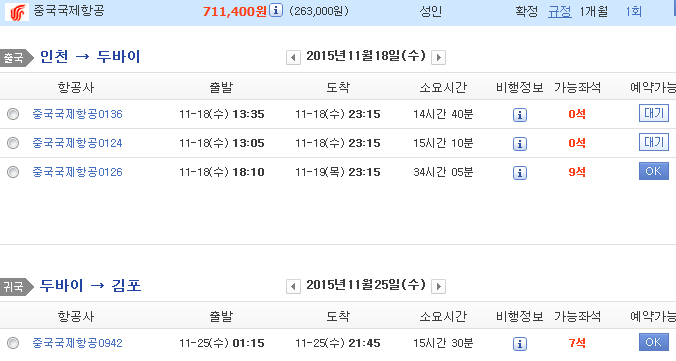Go to previous day before 11월25일 return

[x=293, y=286]
